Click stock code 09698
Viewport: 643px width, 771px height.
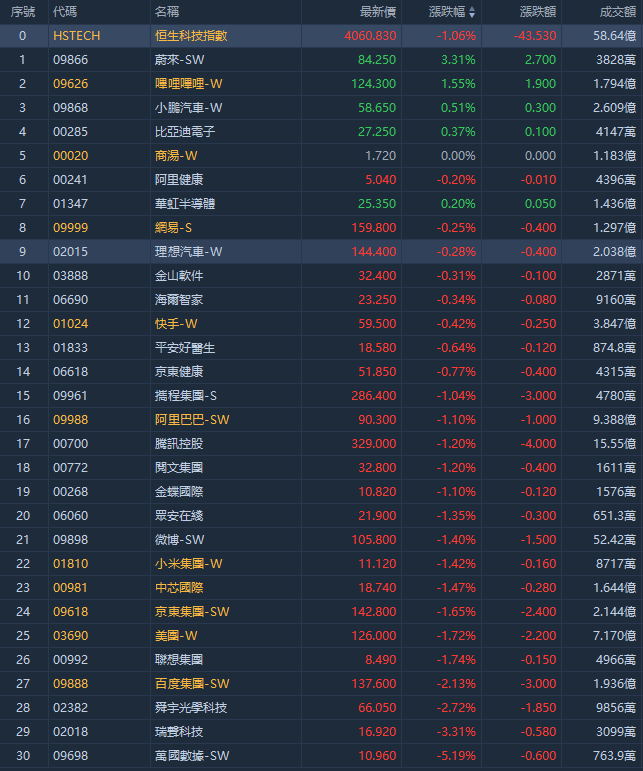click(x=71, y=756)
